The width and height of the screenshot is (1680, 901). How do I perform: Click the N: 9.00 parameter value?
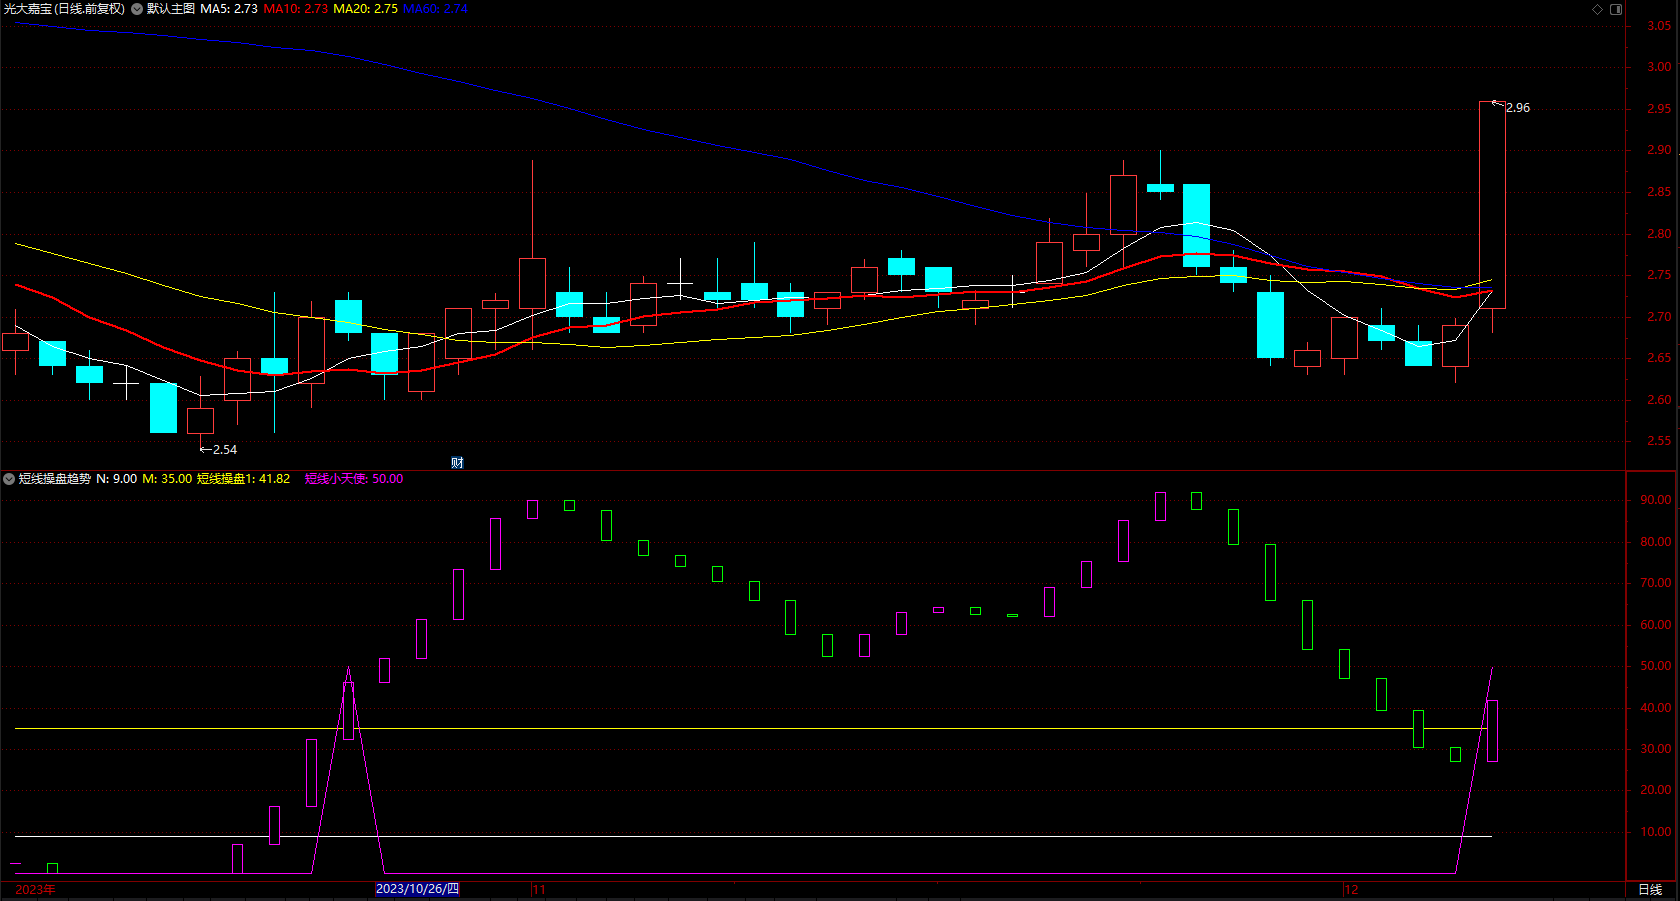tap(117, 479)
